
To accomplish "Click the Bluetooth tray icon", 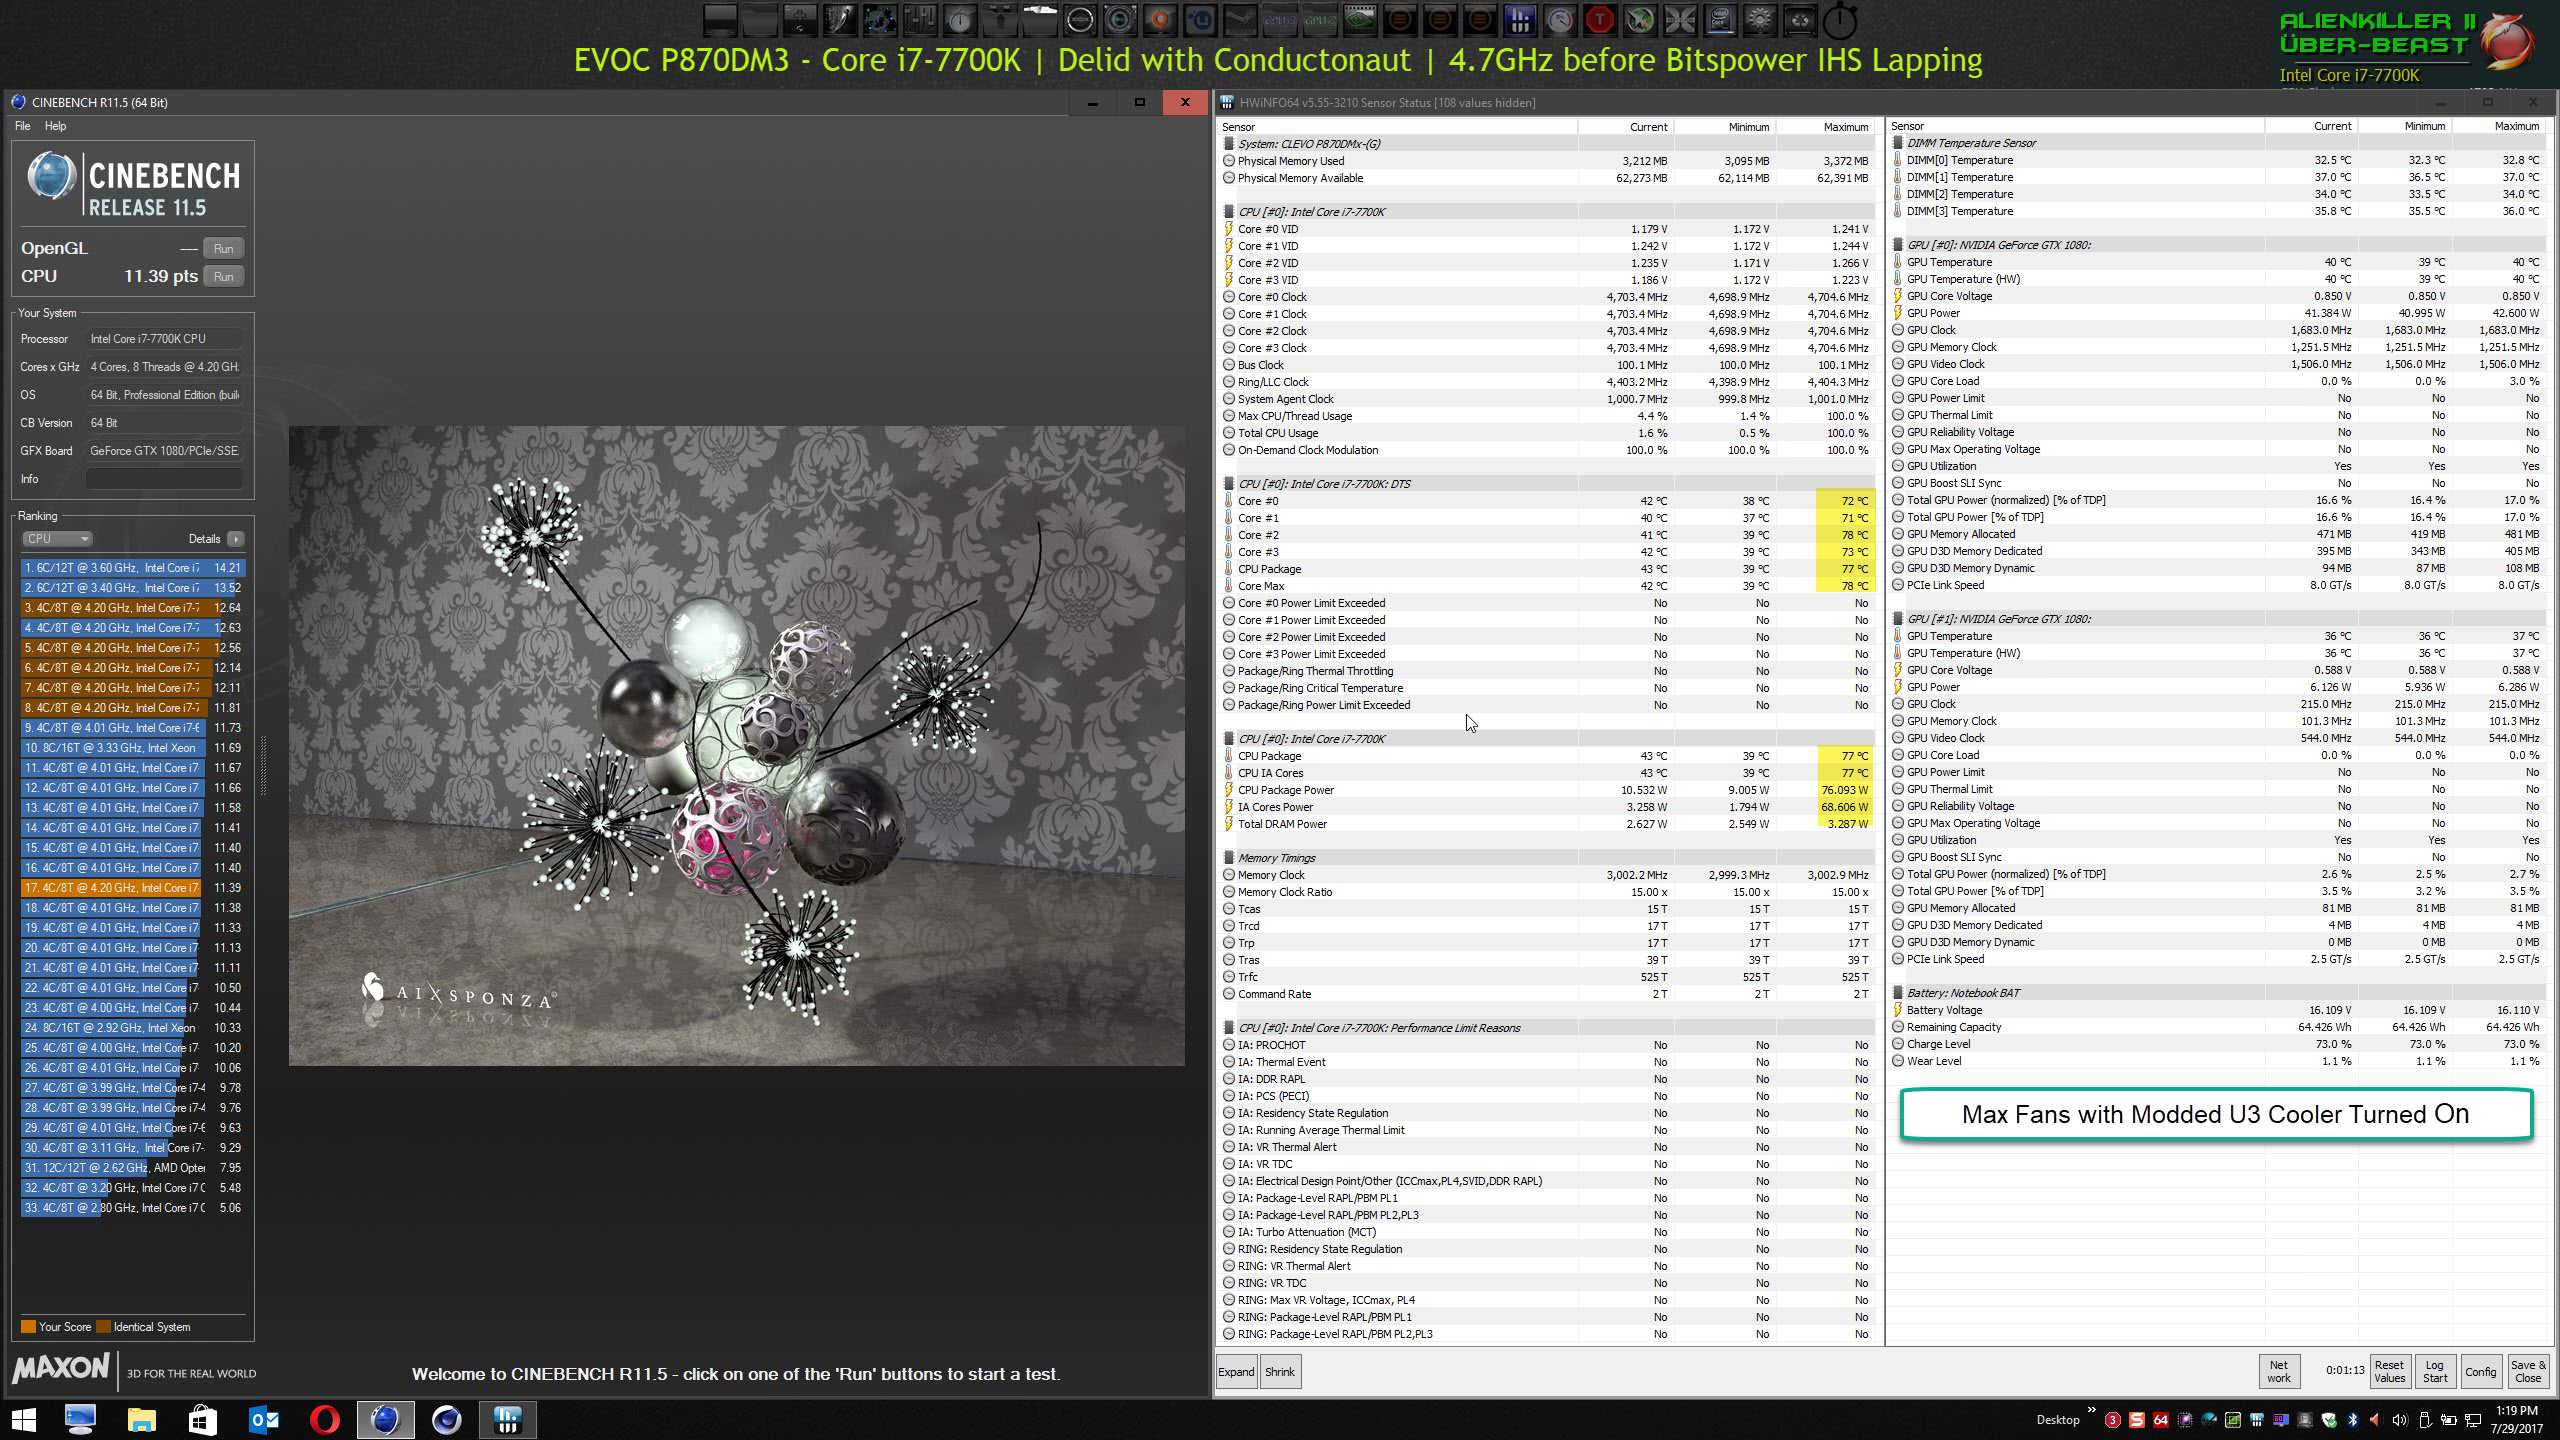I will (2352, 1420).
